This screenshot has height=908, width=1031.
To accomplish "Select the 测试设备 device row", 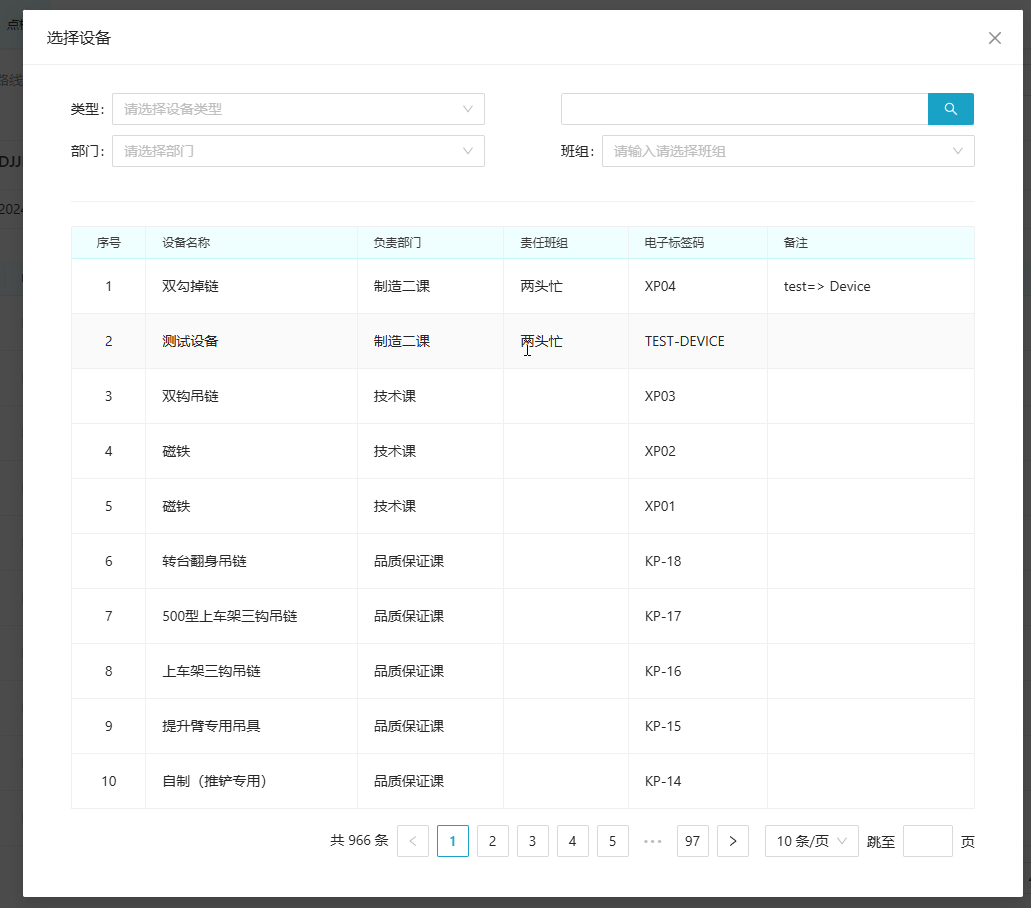I will point(523,341).
